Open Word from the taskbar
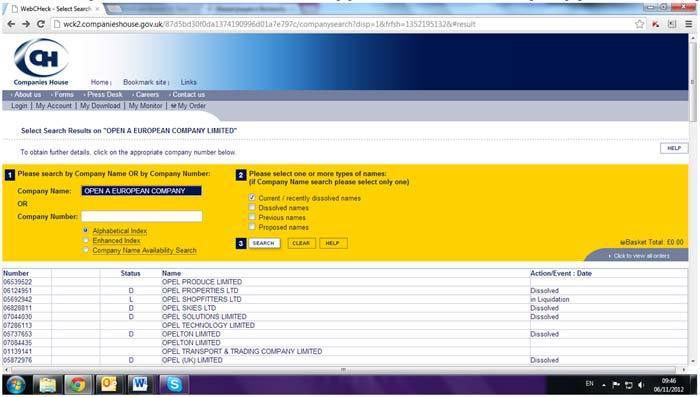 click(x=140, y=384)
